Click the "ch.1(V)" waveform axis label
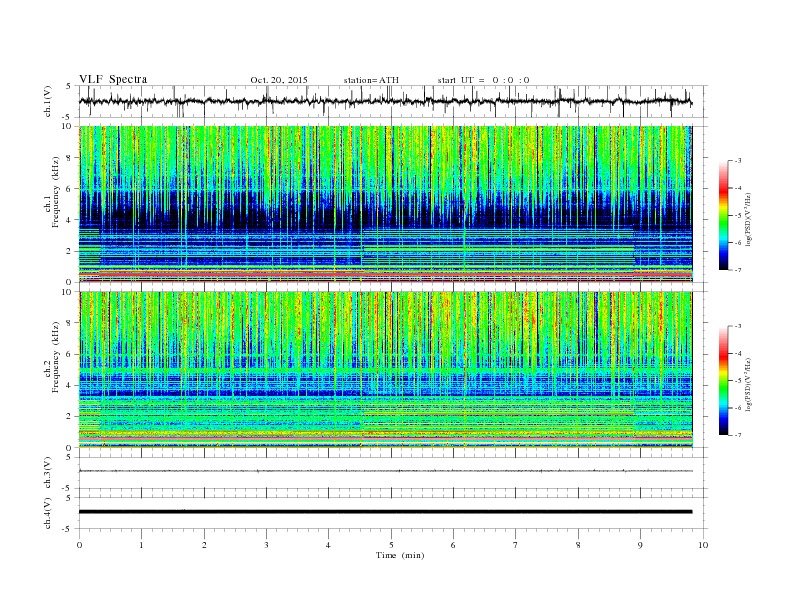Viewport: 792px width, 612px height. tap(47, 101)
